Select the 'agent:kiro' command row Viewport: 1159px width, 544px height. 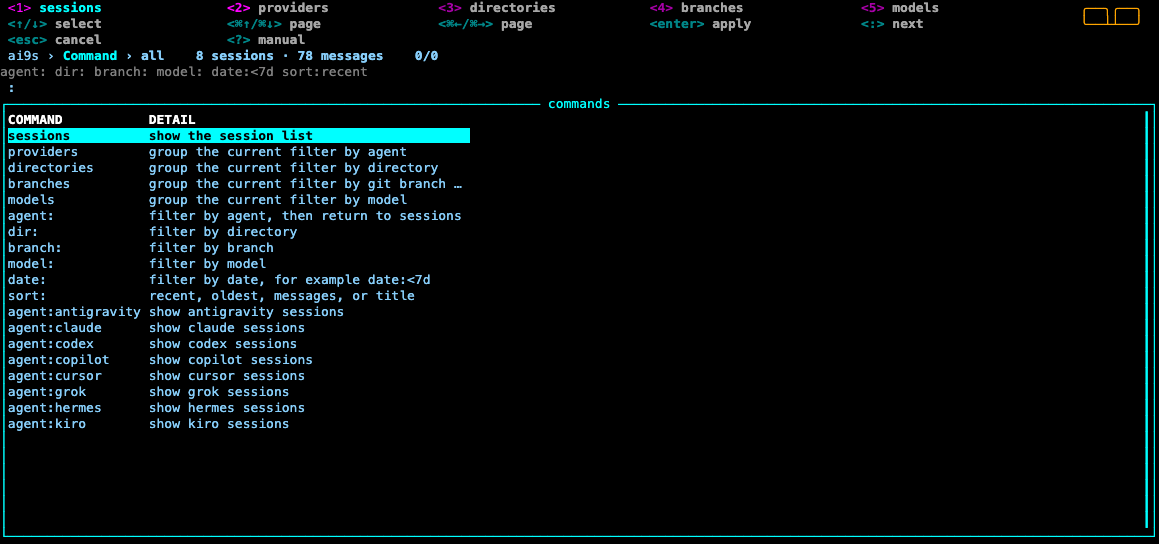point(239,424)
